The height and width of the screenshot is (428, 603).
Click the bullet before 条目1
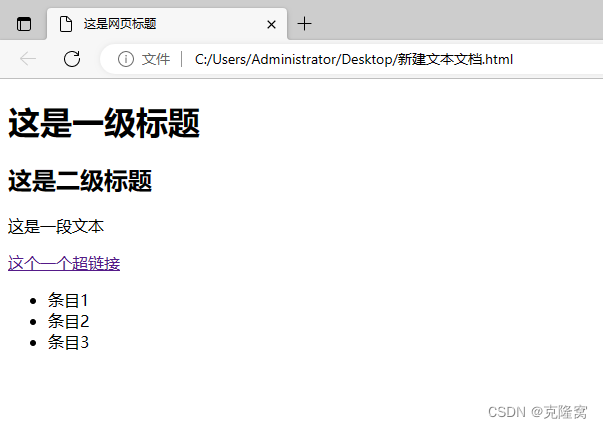click(x=33, y=301)
